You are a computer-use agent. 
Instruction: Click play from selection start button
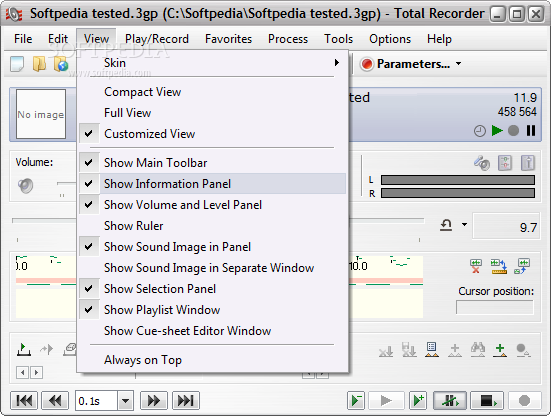[356, 401]
